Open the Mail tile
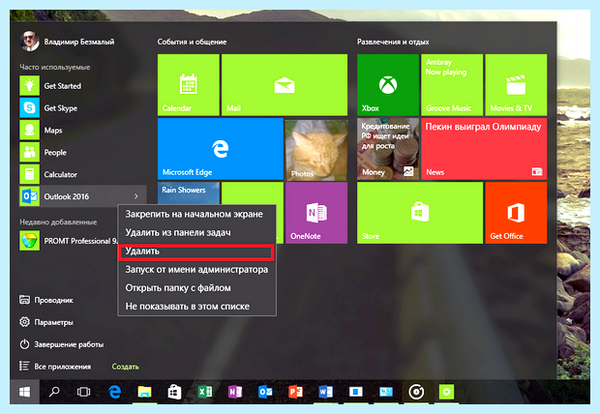 pyautogui.click(x=284, y=85)
